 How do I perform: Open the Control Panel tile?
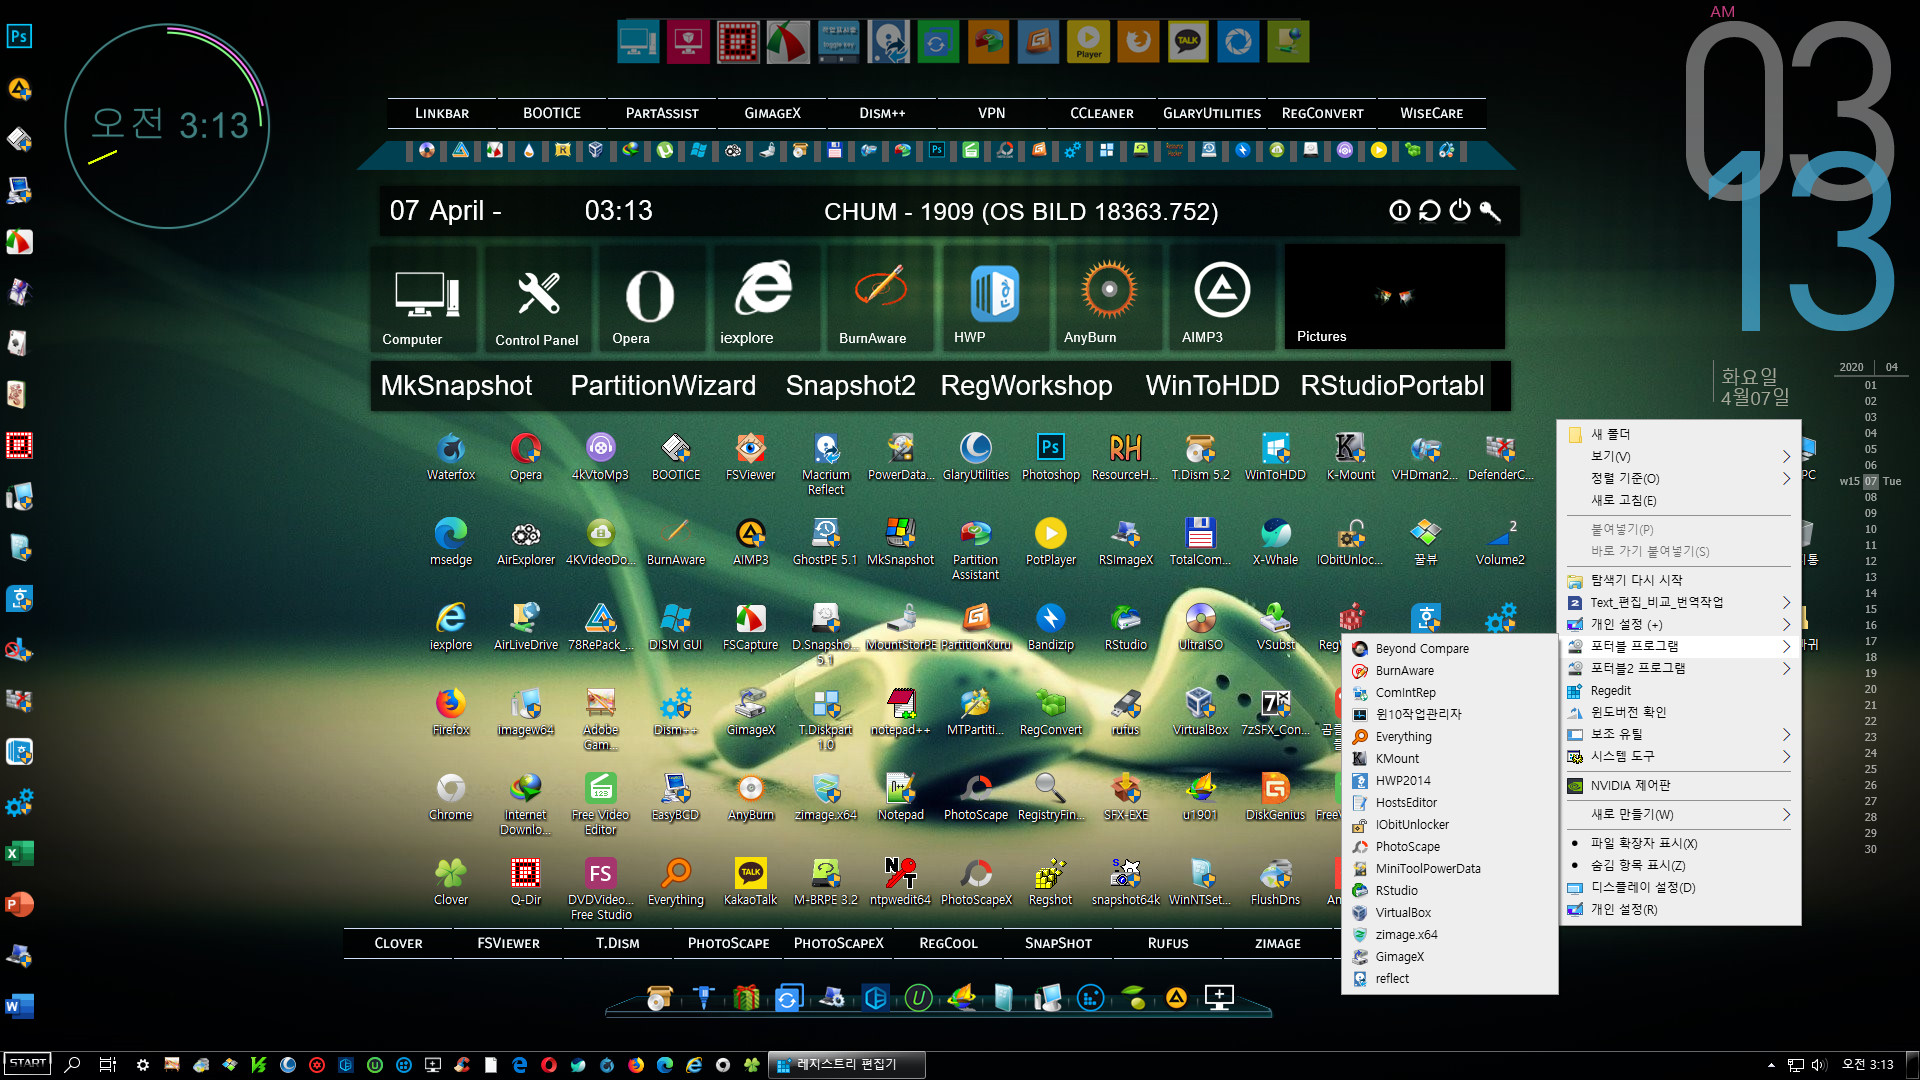click(x=538, y=299)
